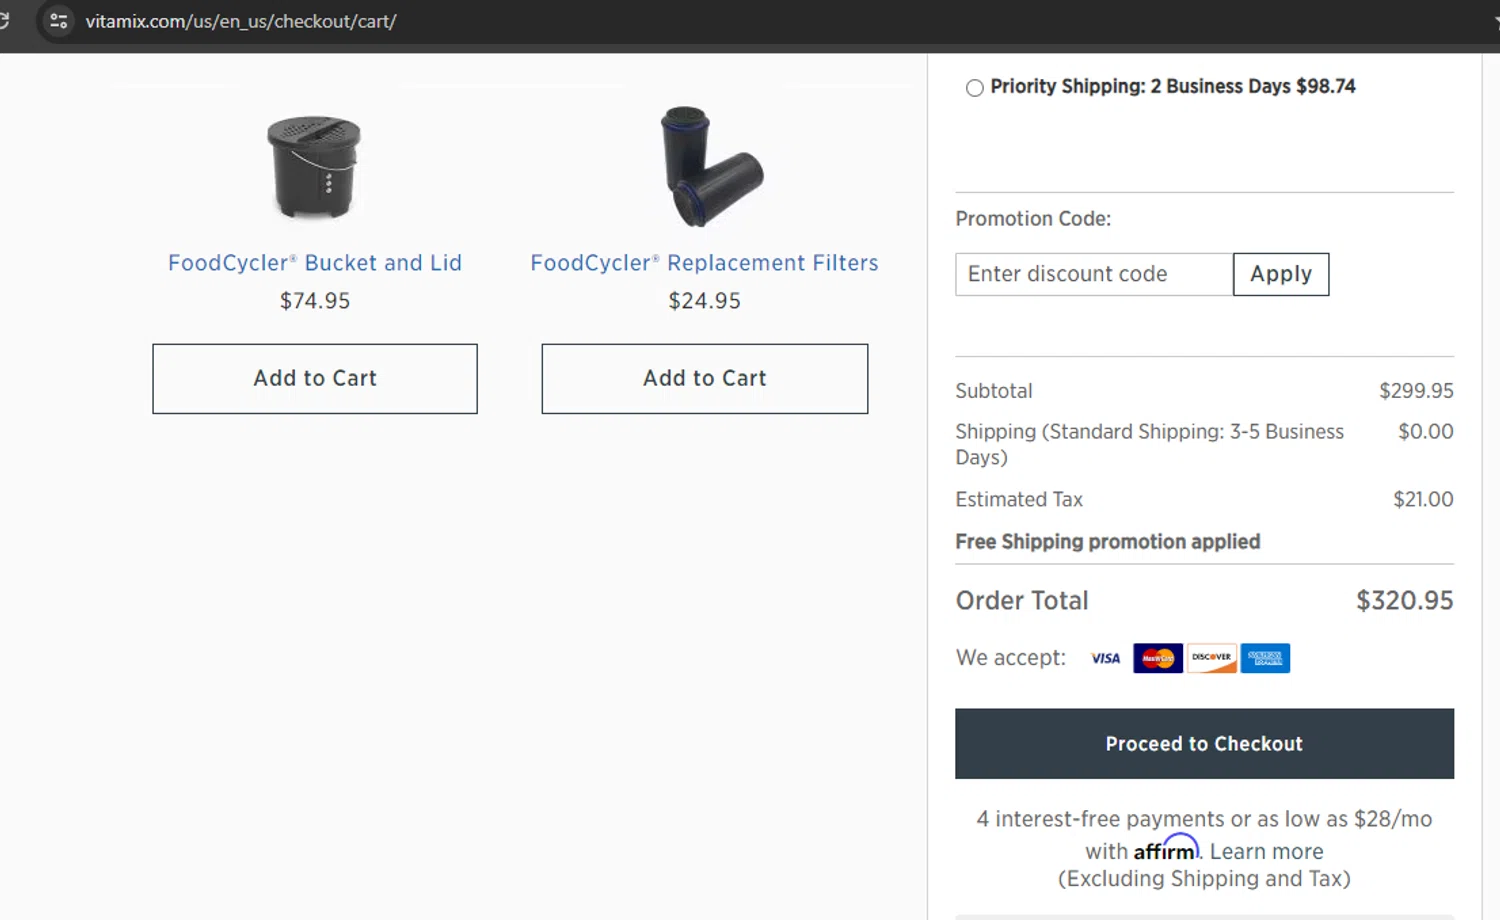Image resolution: width=1500 pixels, height=920 pixels.
Task: Click the Promotion Code label
Action: (x=1033, y=219)
